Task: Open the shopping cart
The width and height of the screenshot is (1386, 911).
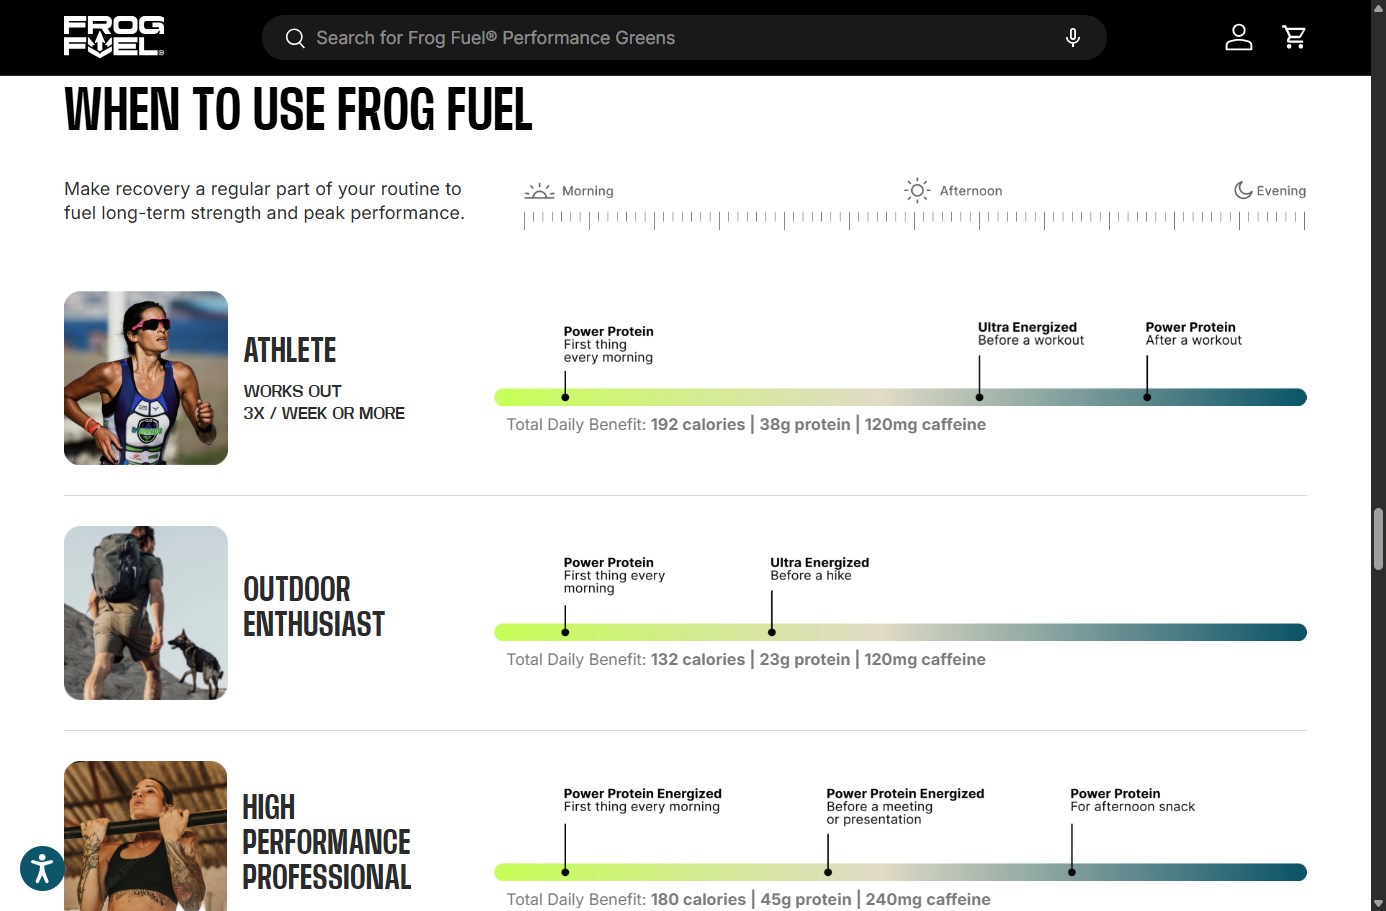Action: click(1294, 38)
